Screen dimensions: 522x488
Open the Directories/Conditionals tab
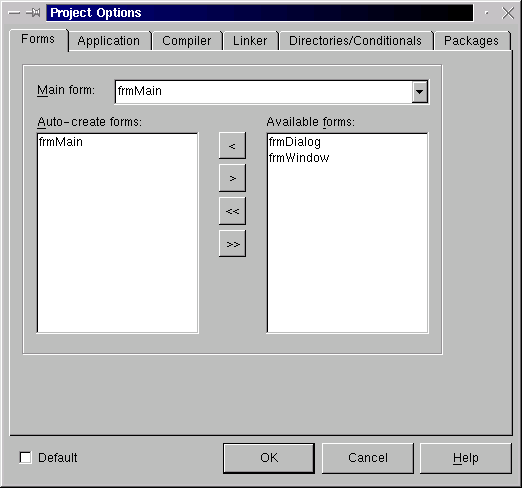(x=355, y=41)
